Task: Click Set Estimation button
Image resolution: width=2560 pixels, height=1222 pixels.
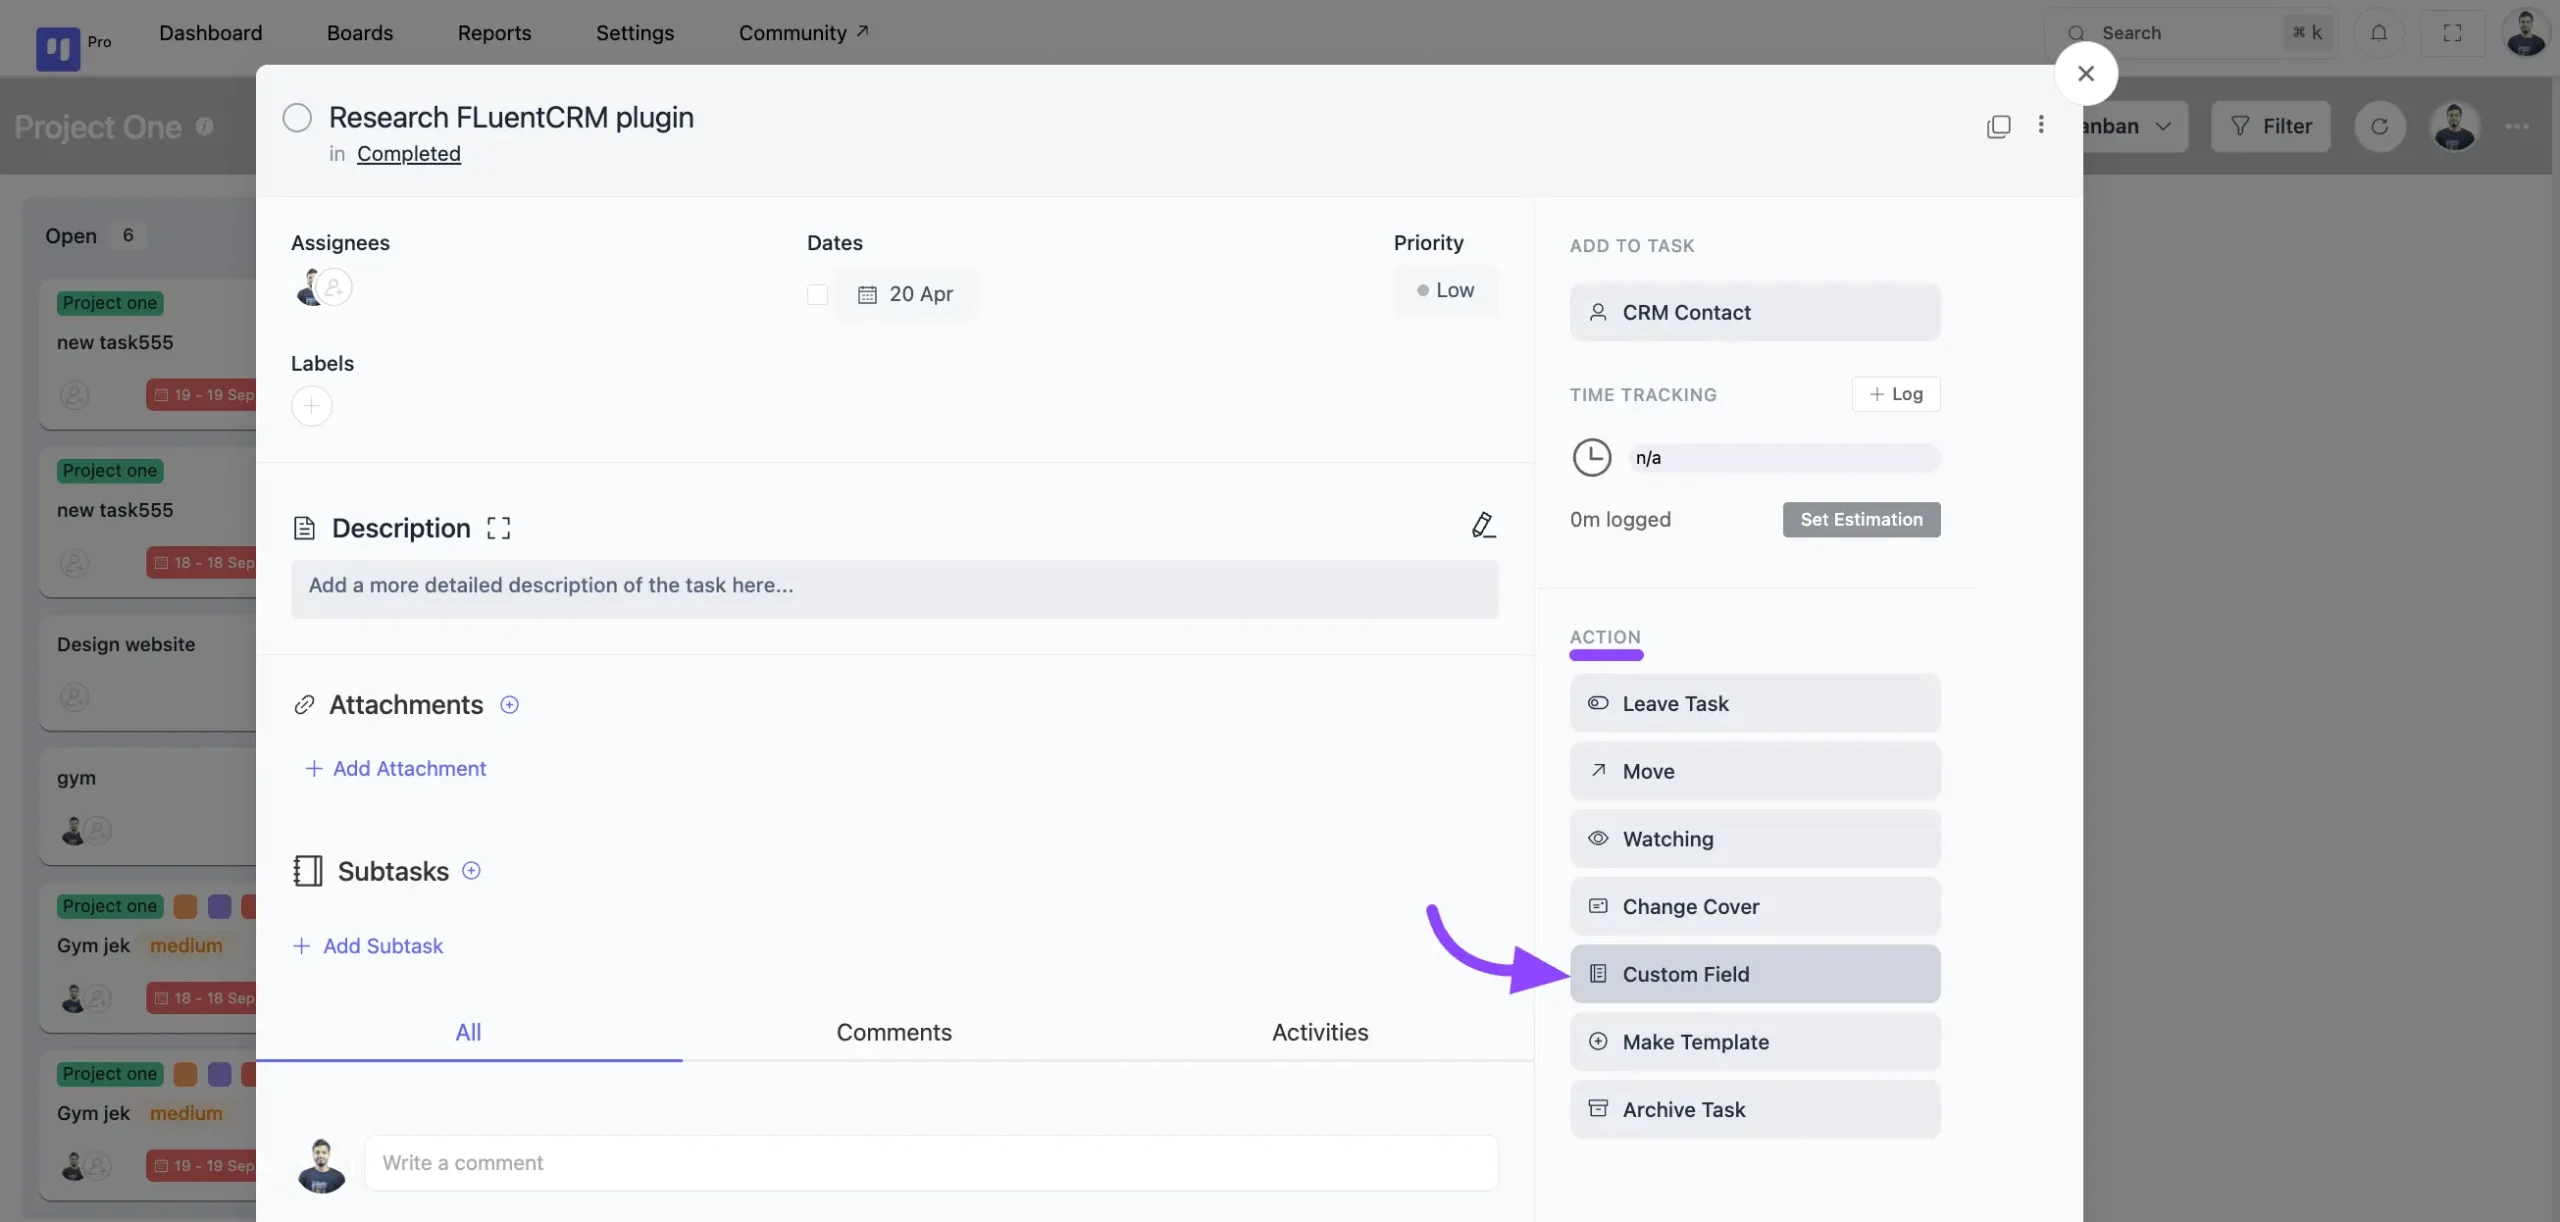Action: [1861, 520]
